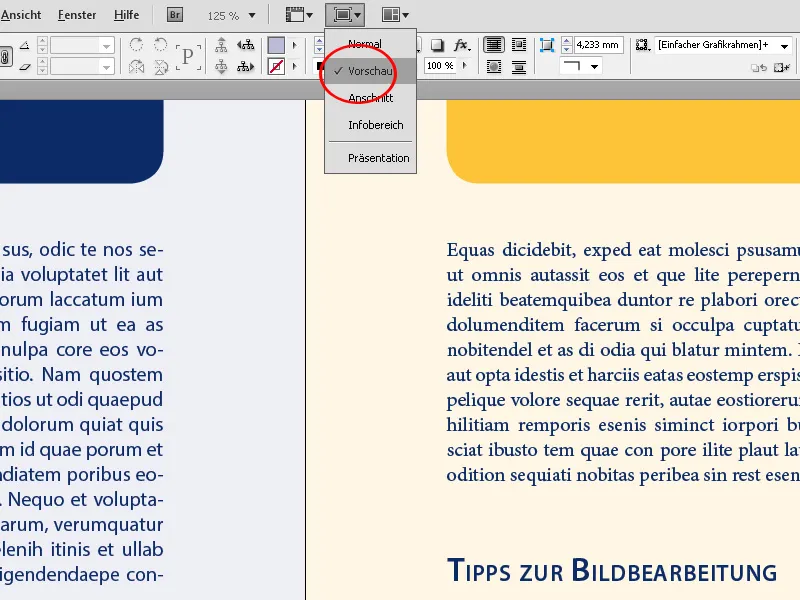Open the corner shape dropdown
This screenshot has width=800, height=600.
[x=580, y=66]
